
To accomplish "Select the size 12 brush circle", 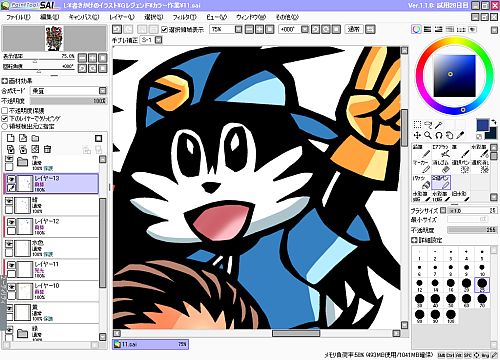I will click(x=419, y=284).
